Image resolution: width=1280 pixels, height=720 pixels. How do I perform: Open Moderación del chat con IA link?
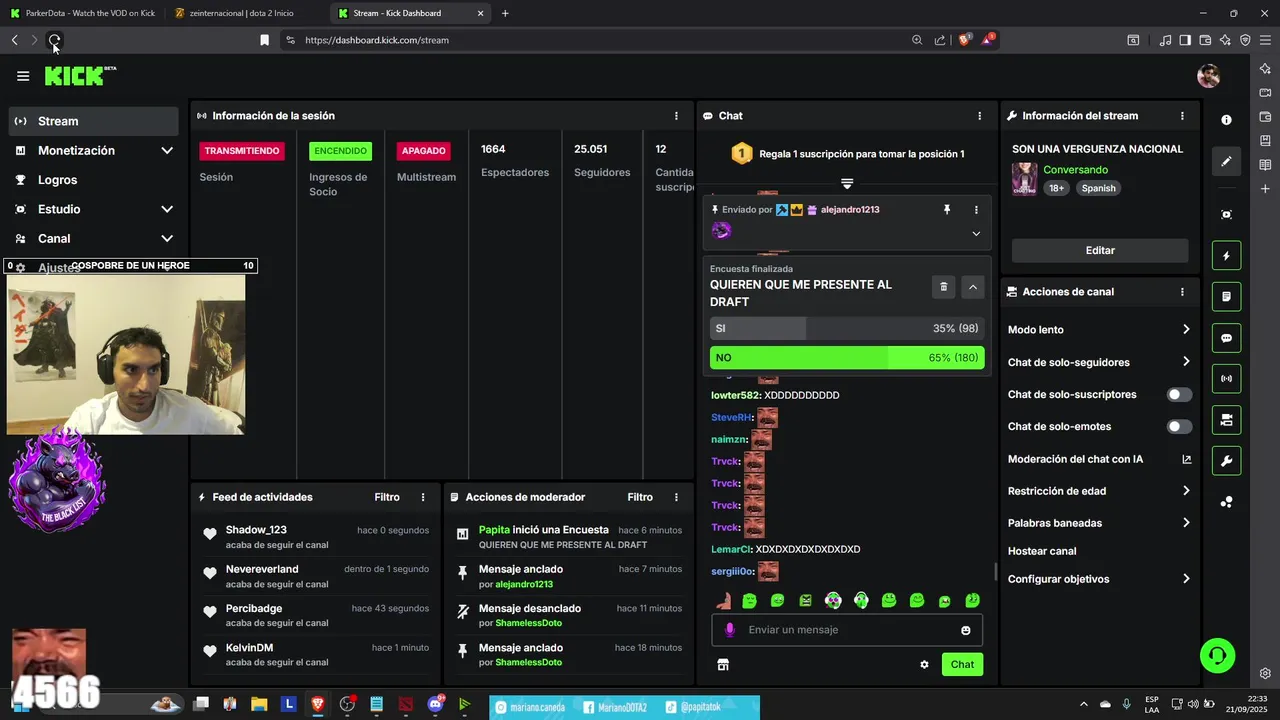[1099, 459]
